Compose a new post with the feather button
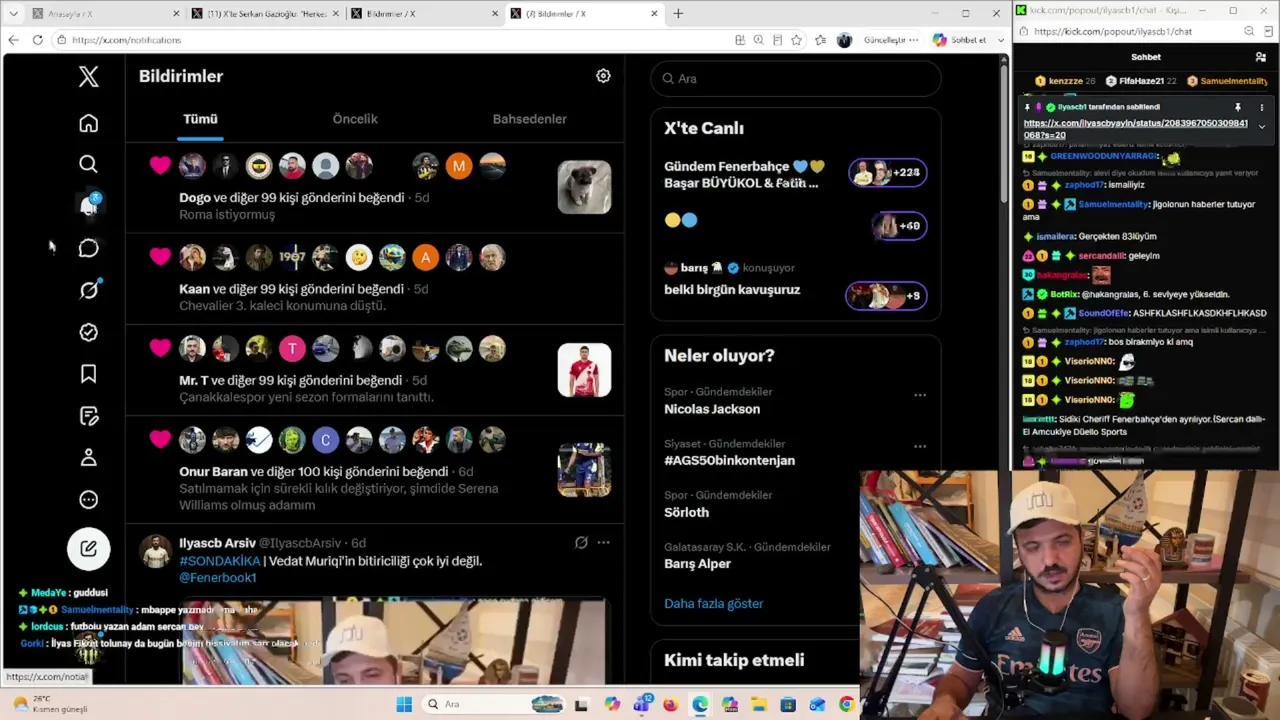 [89, 548]
